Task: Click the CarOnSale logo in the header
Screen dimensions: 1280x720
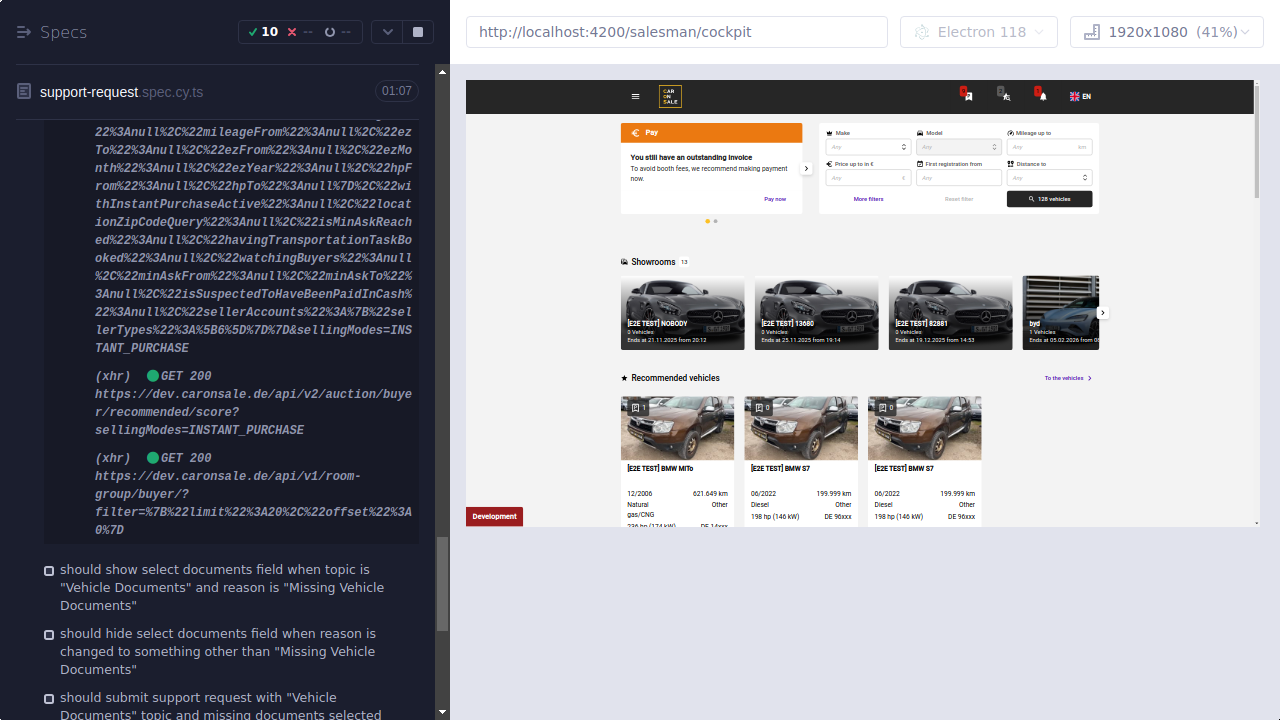Action: point(670,96)
